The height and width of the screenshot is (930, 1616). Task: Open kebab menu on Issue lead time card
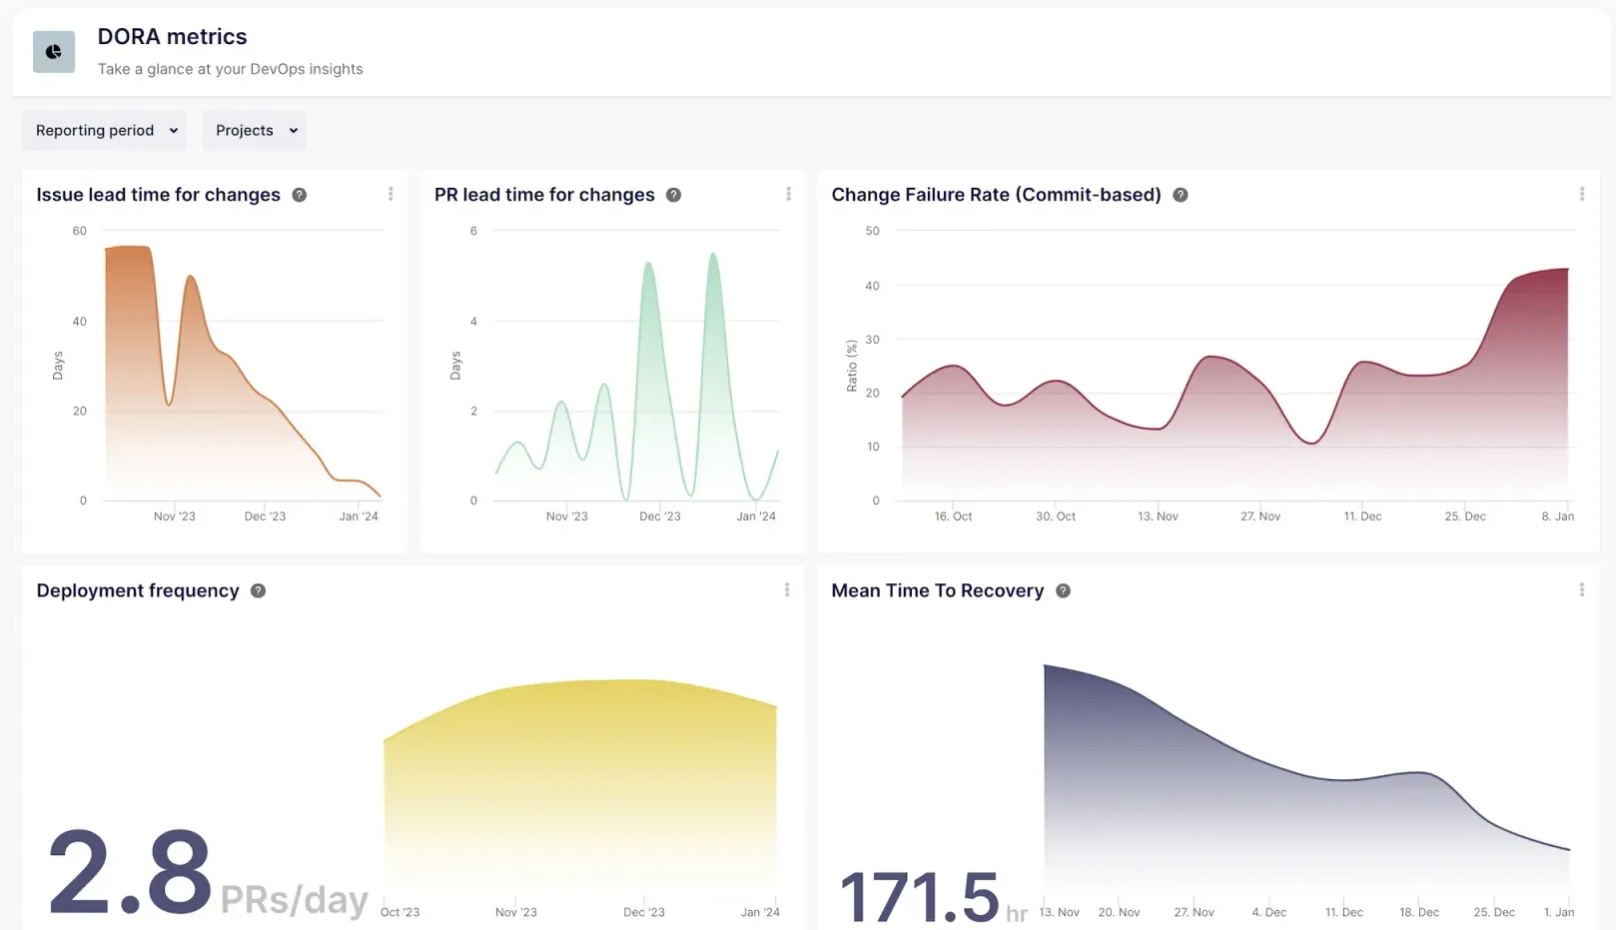[x=390, y=194]
